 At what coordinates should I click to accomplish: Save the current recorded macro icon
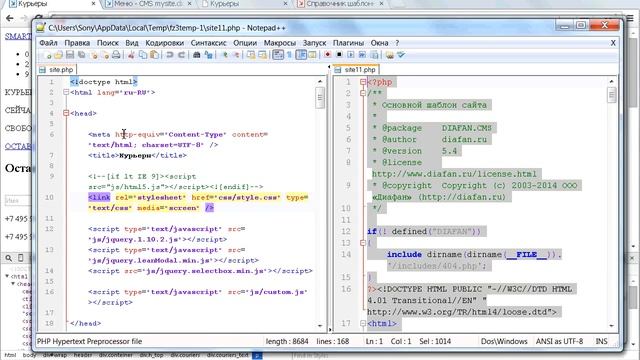tap(374, 55)
